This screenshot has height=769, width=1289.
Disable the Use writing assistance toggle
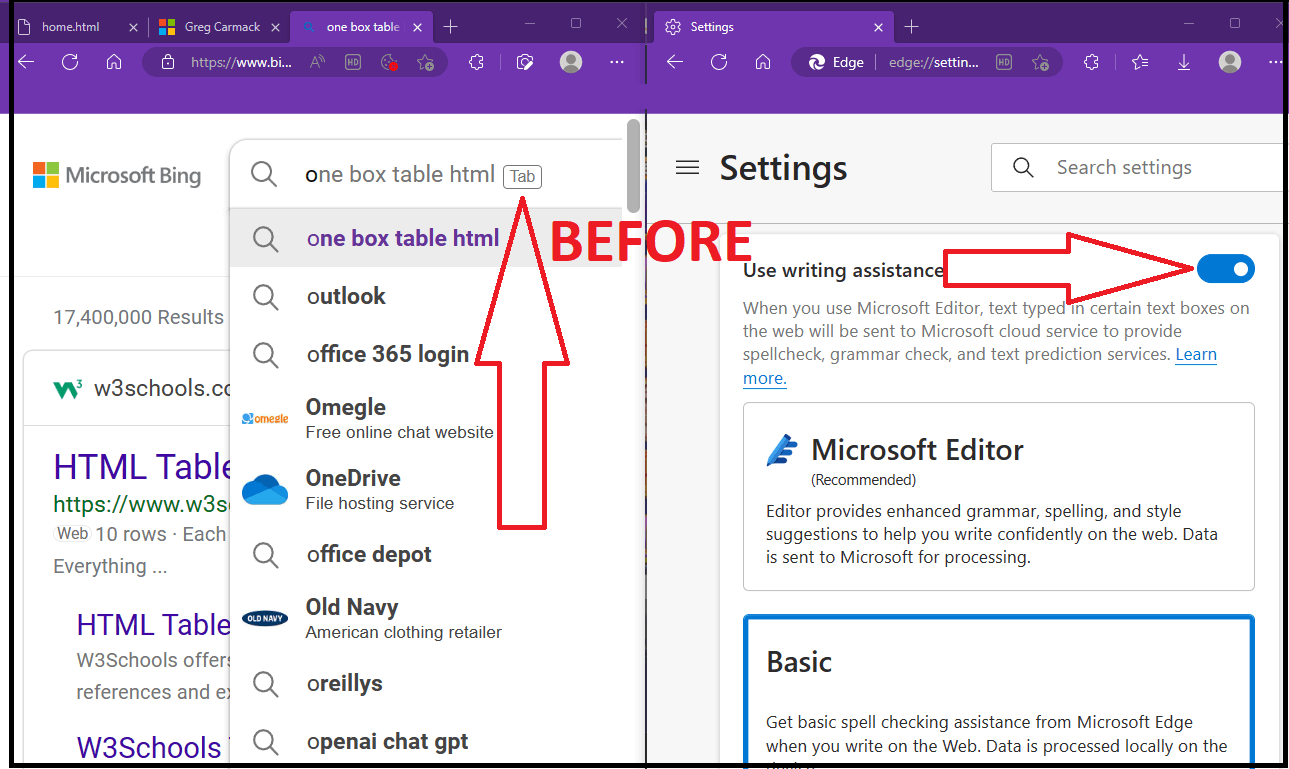click(1225, 268)
